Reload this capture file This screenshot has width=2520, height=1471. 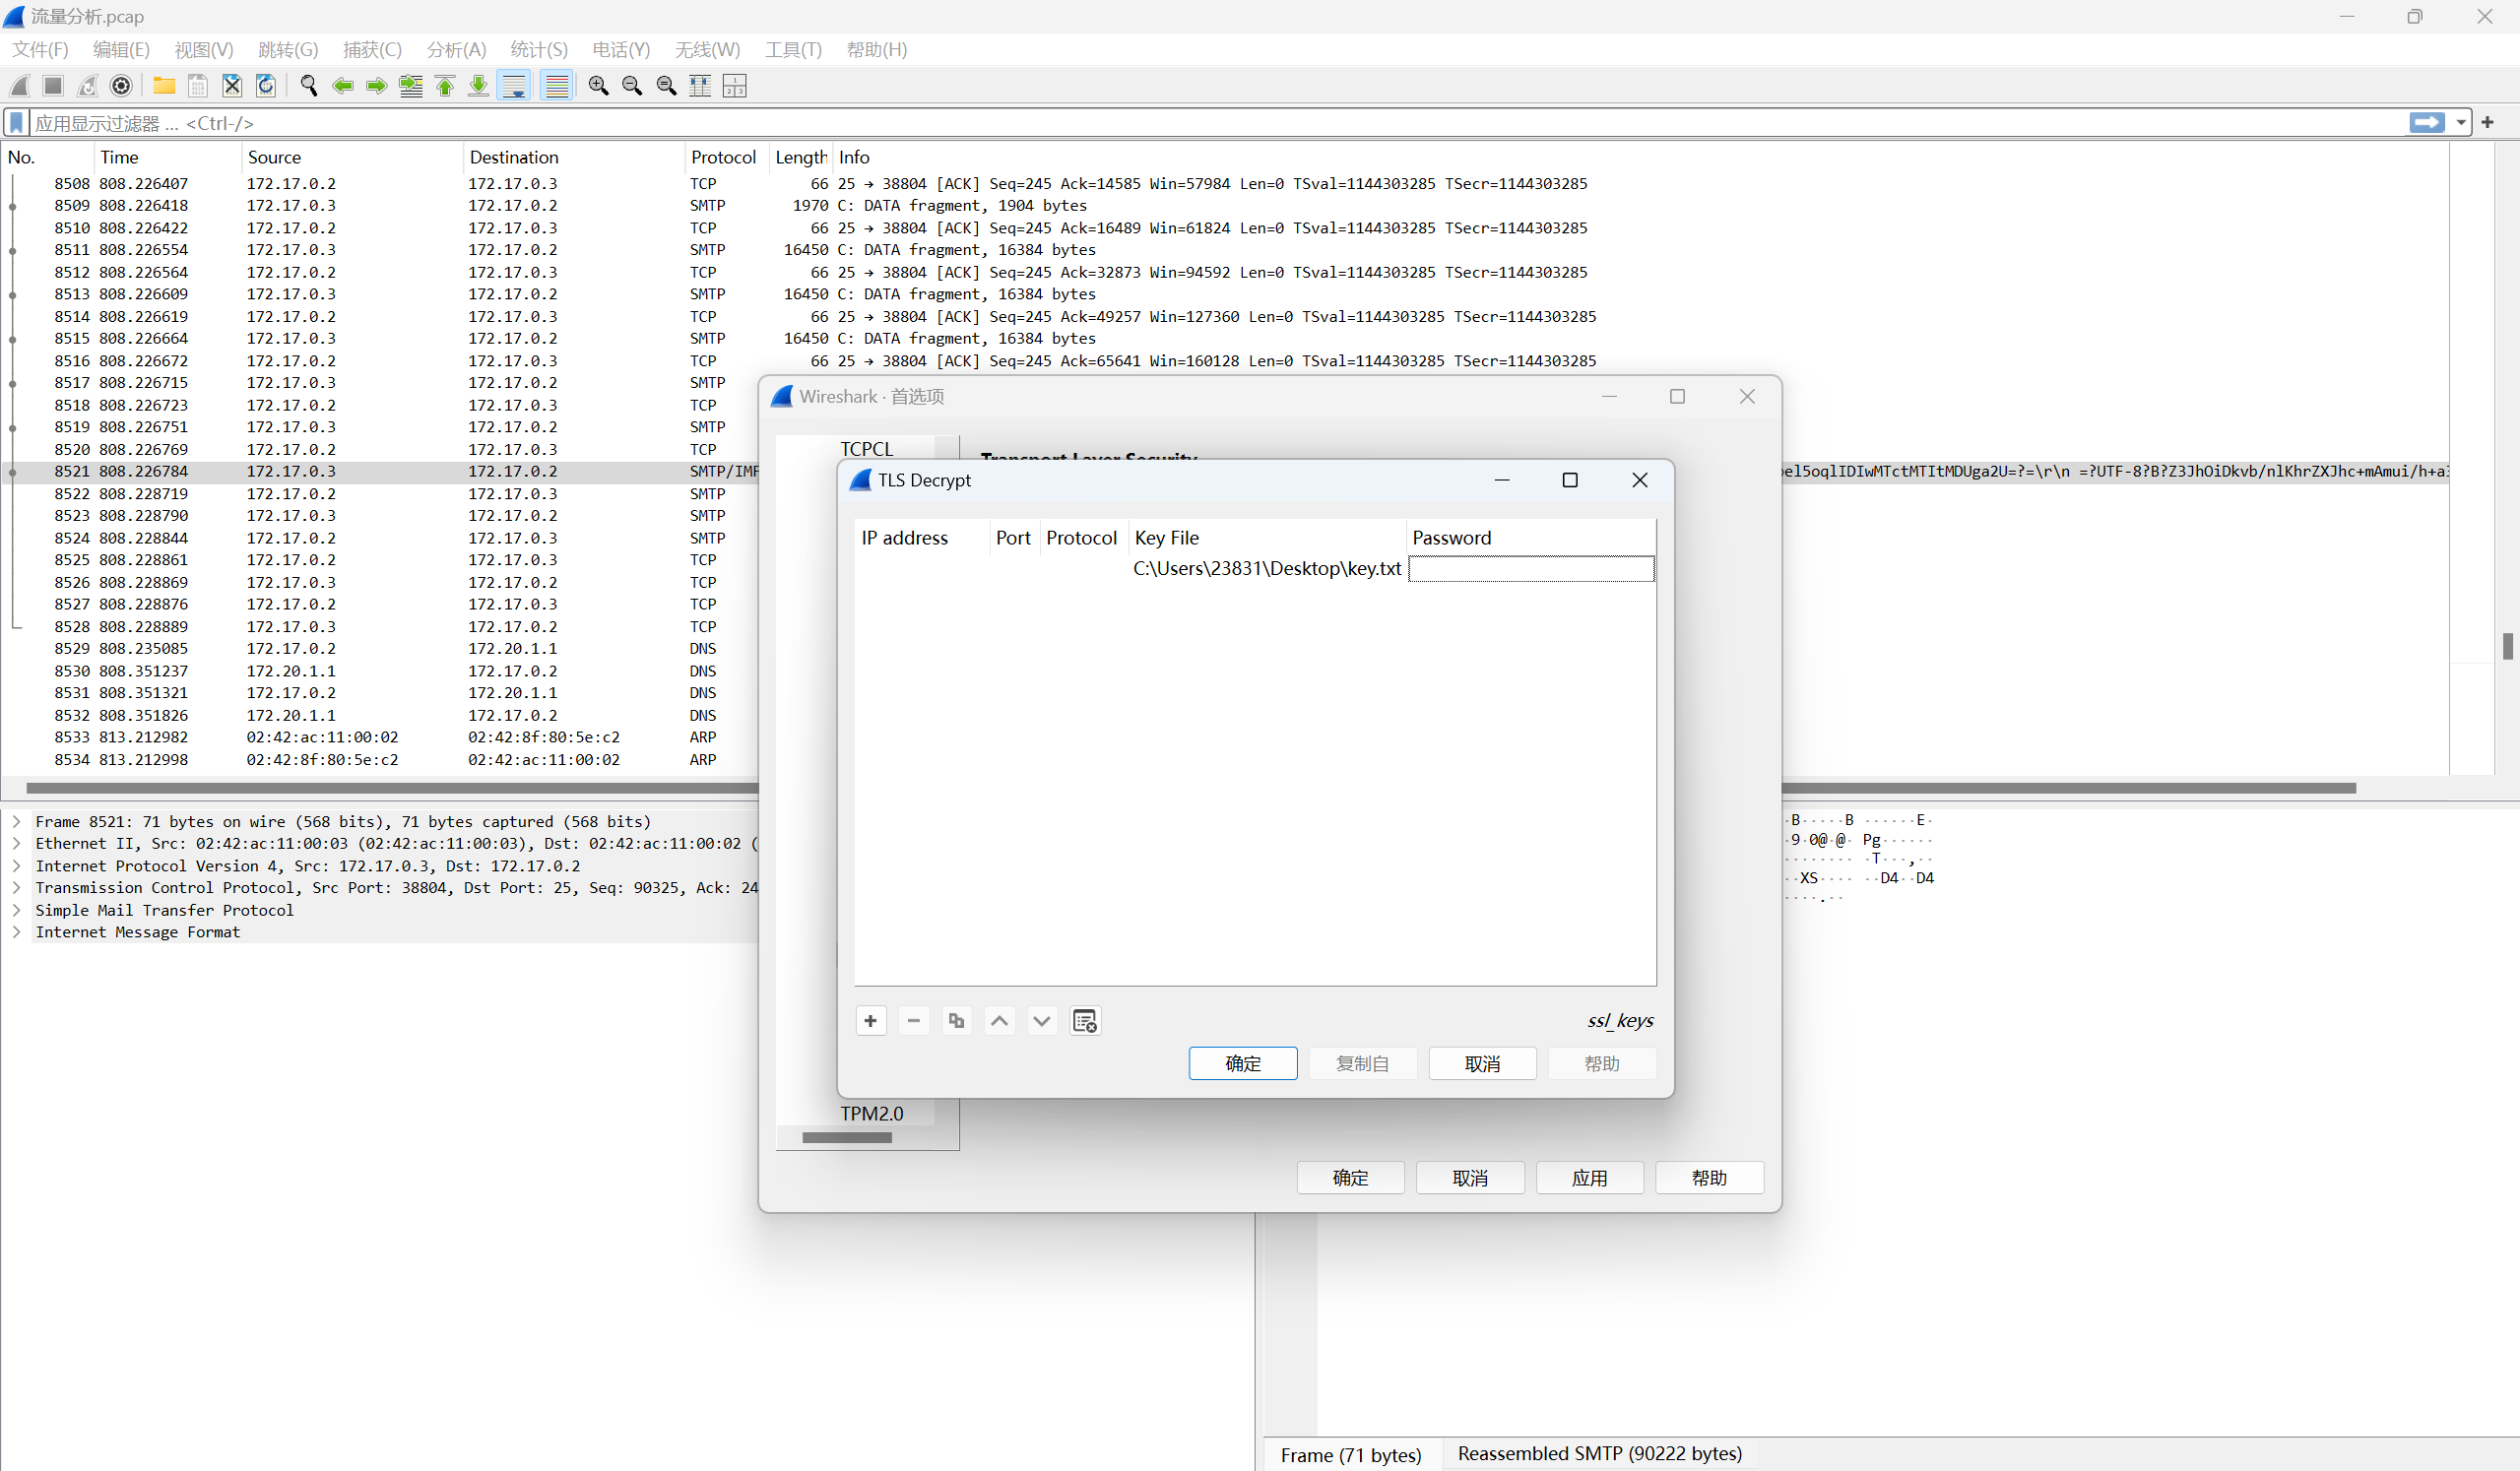click(266, 86)
